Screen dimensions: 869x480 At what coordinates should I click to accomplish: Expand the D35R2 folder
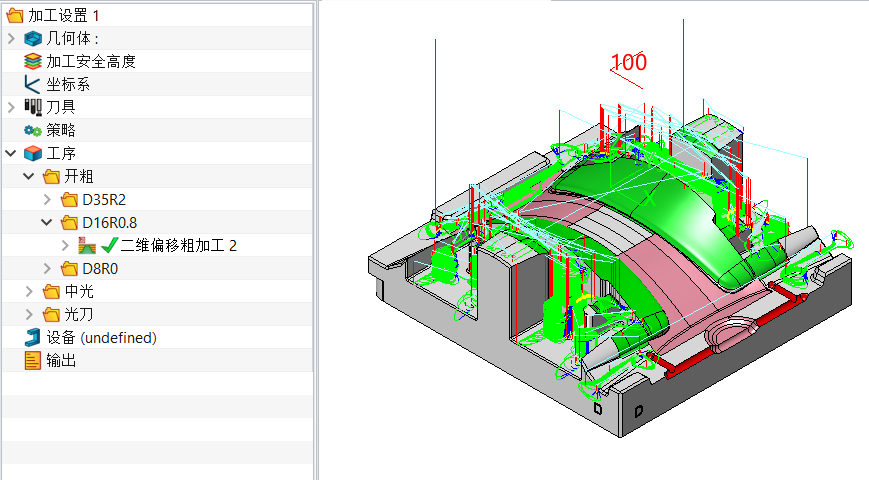[48, 200]
